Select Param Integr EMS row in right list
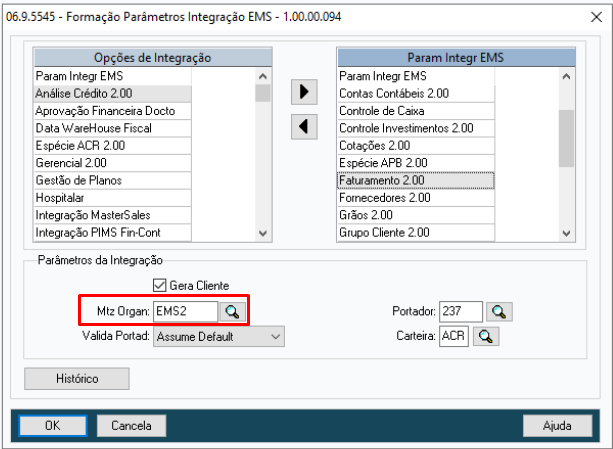This screenshot has width=613, height=449. tap(416, 76)
